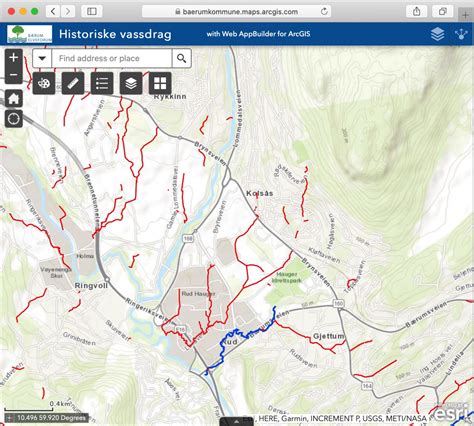
Task: Reload the page in address bar
Action: pyautogui.click(x=324, y=12)
